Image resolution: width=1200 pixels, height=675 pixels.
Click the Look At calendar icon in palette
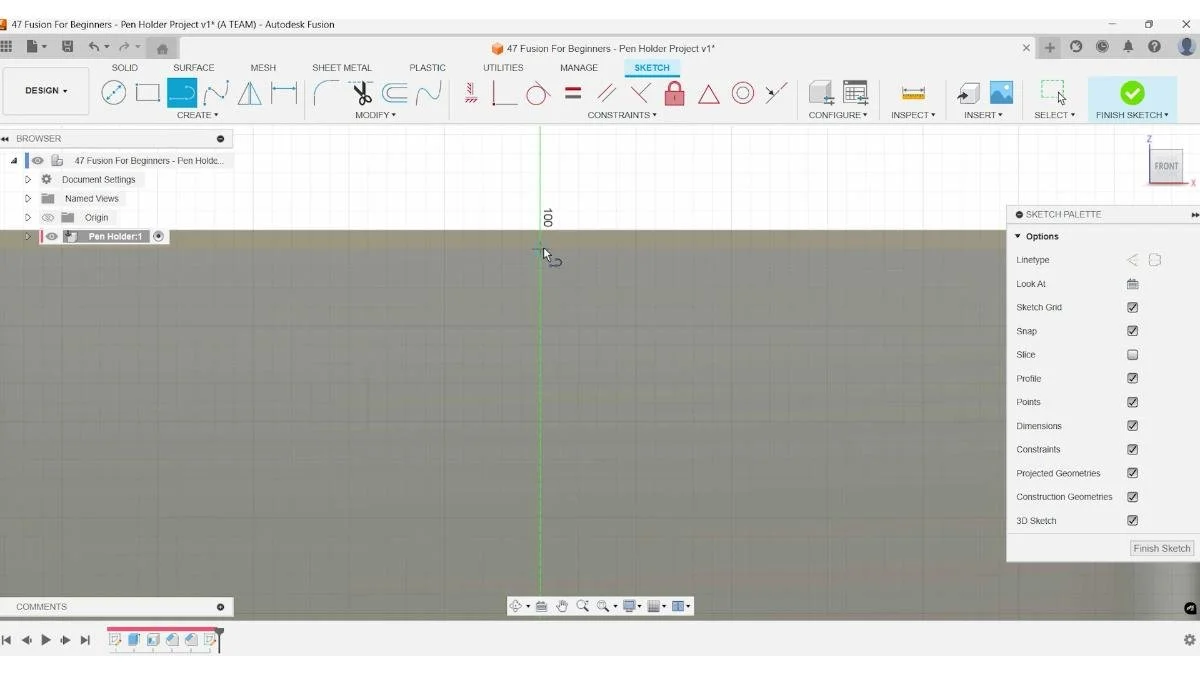click(x=1133, y=284)
